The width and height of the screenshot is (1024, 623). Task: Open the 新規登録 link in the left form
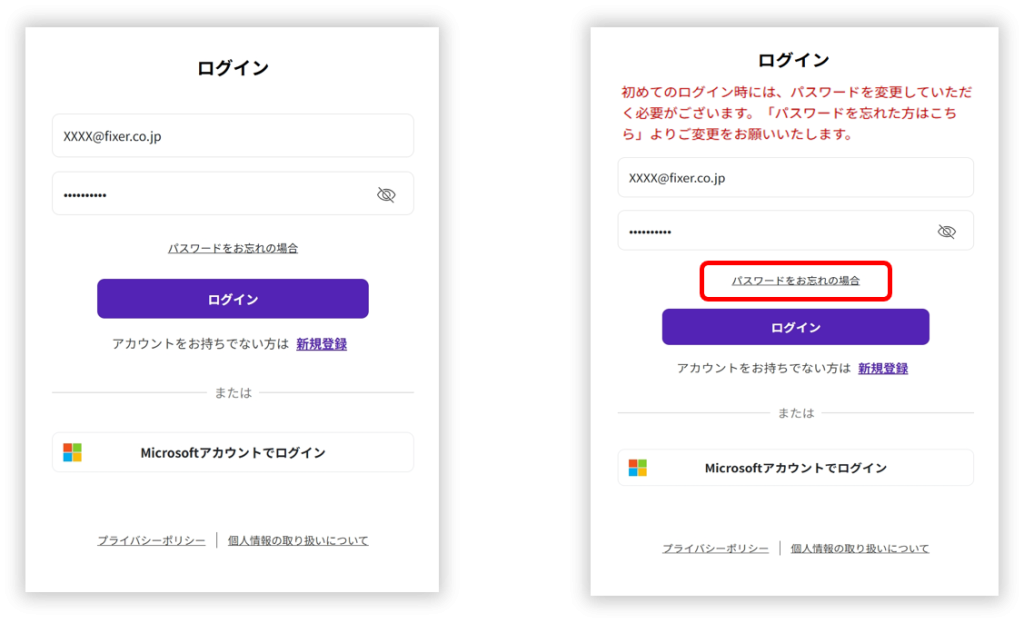321,344
